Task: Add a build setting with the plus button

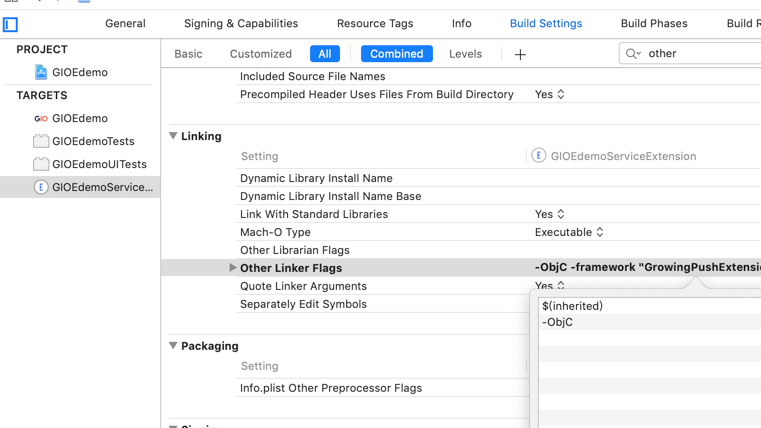Action: pyautogui.click(x=520, y=54)
